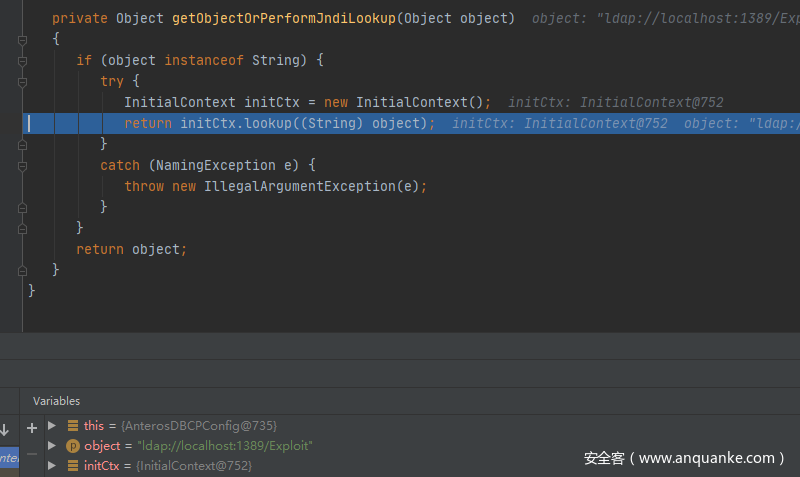
Task: Click the orange parameter icon beside 'object'
Action: tap(73, 446)
